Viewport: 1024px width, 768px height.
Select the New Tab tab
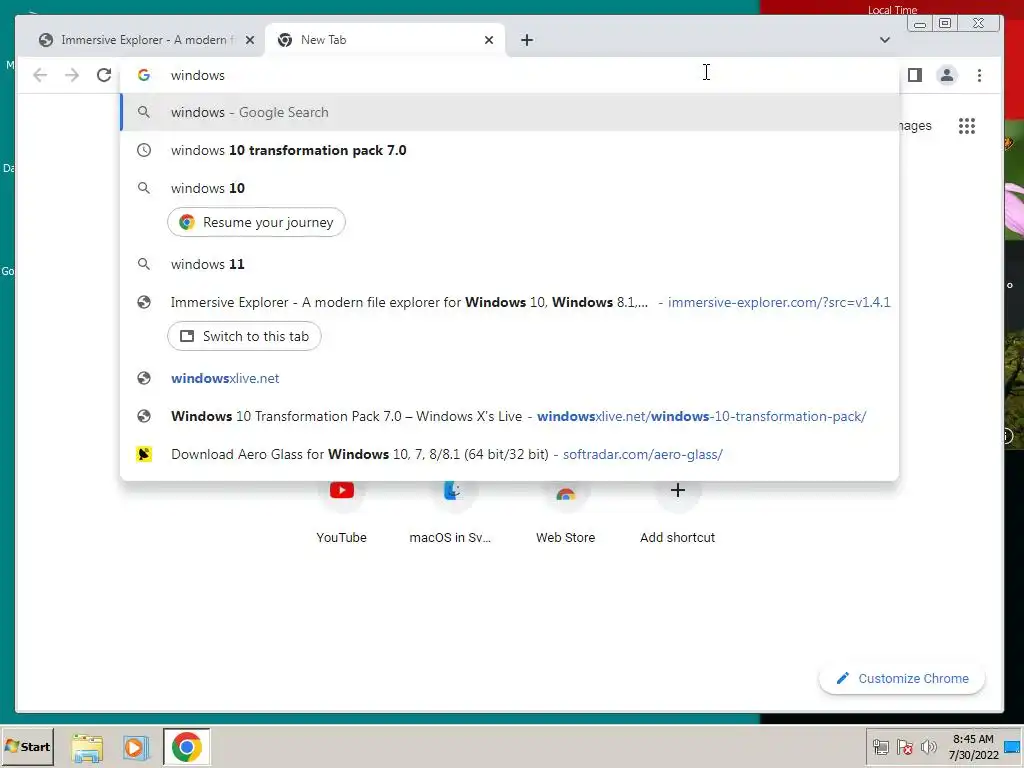click(385, 40)
